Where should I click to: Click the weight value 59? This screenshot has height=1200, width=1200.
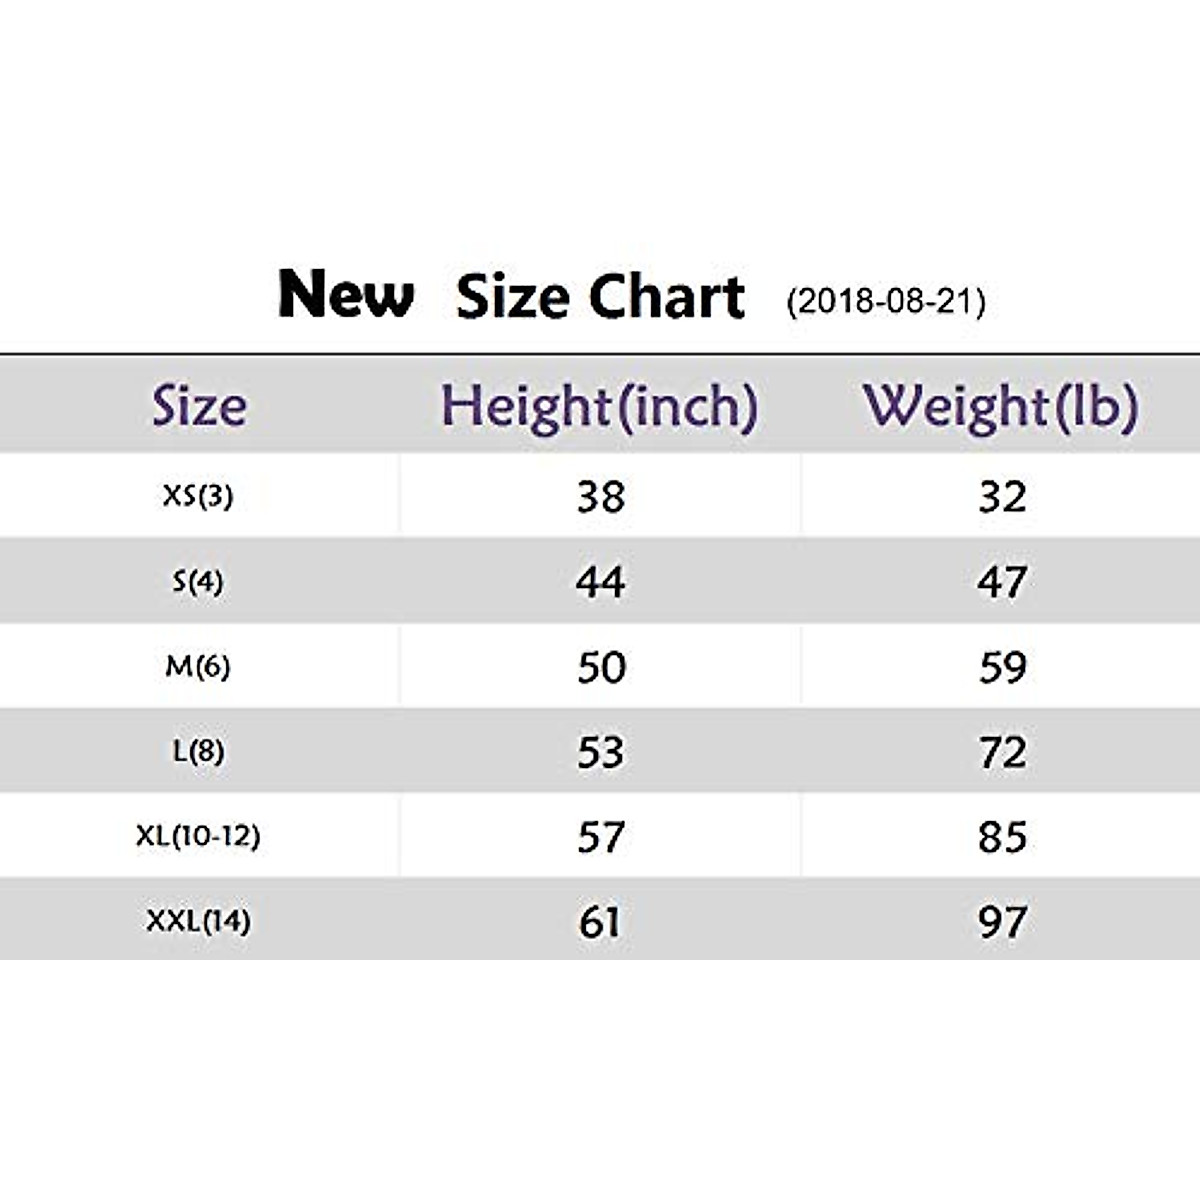[x=1002, y=667]
